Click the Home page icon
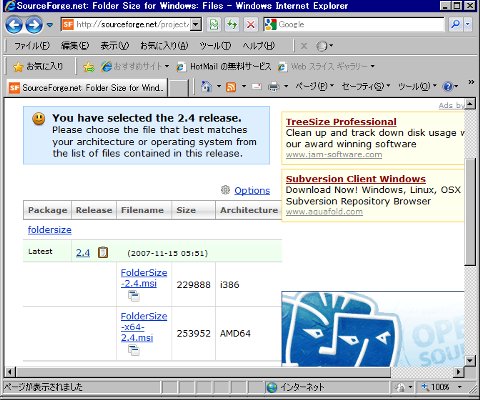Screen dimensions: 480x400 coord(206,87)
